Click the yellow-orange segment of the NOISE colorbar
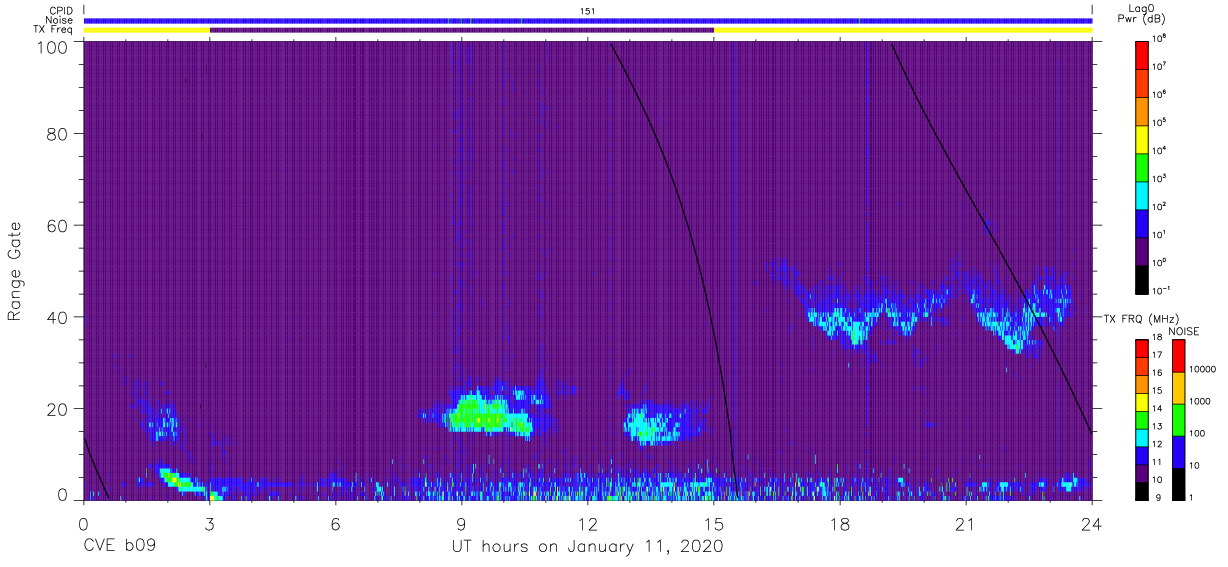The image size is (1228, 567). [1178, 387]
